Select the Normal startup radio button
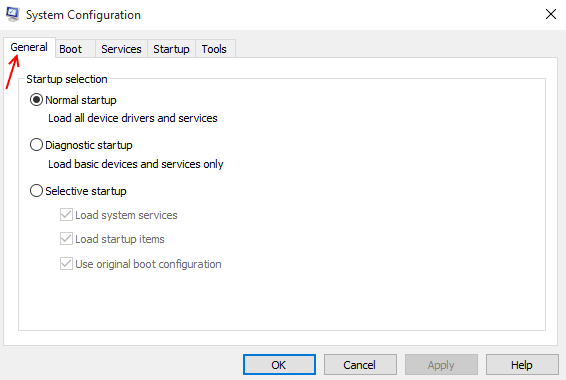 (36, 100)
